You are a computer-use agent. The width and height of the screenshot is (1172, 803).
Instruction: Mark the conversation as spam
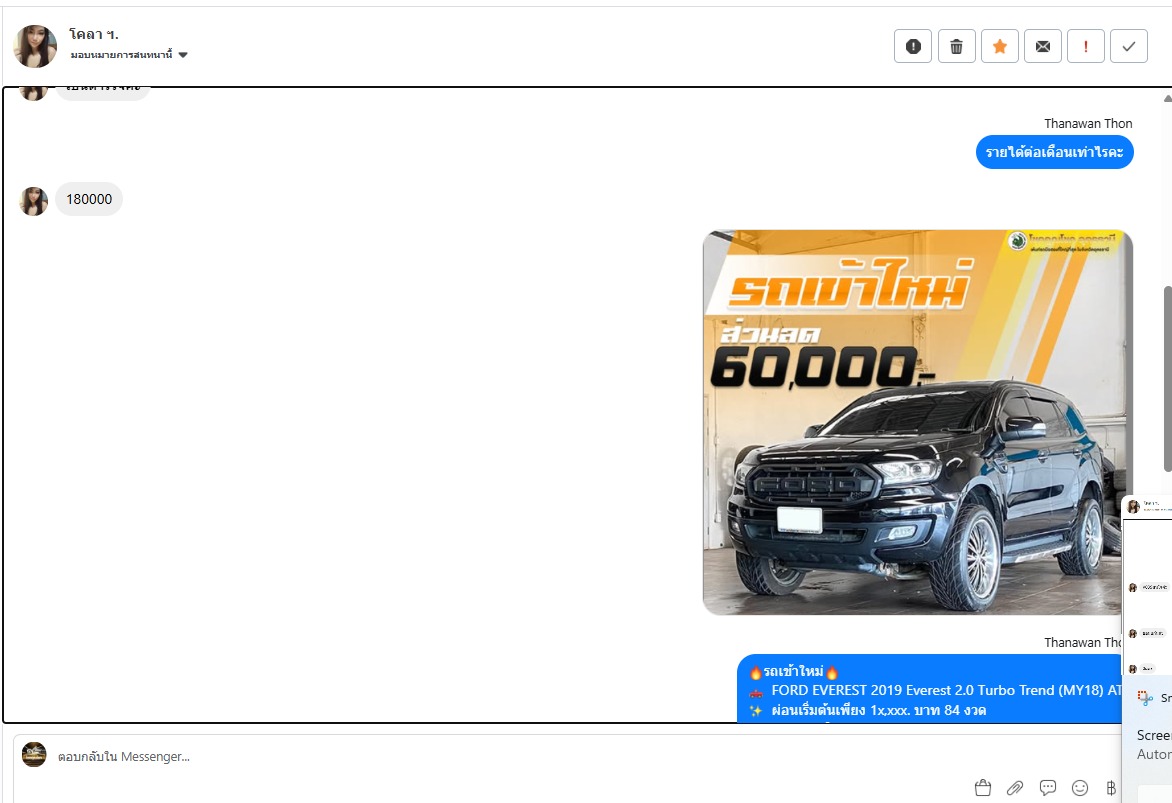[x=913, y=46]
